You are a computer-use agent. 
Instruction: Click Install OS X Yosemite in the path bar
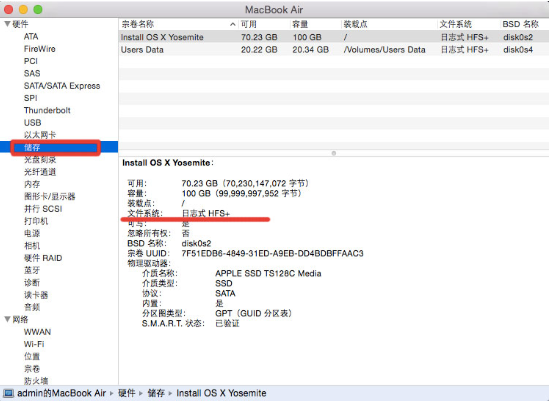point(221,393)
